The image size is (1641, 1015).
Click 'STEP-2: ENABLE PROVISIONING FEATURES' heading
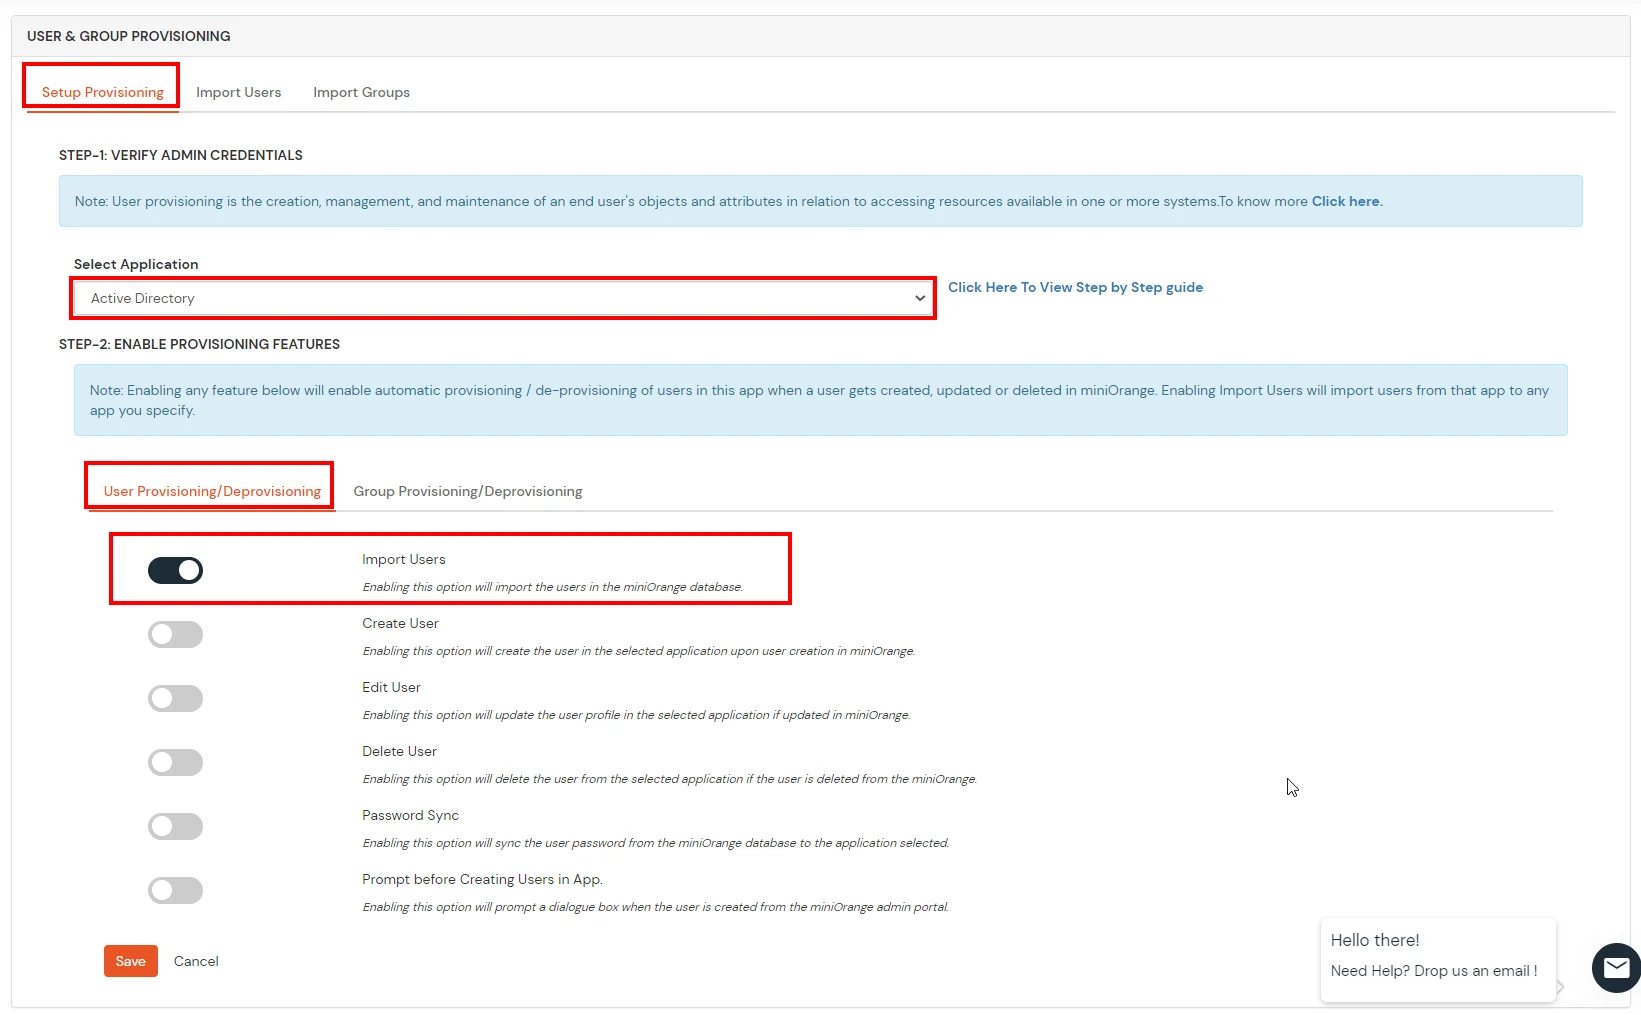point(199,344)
